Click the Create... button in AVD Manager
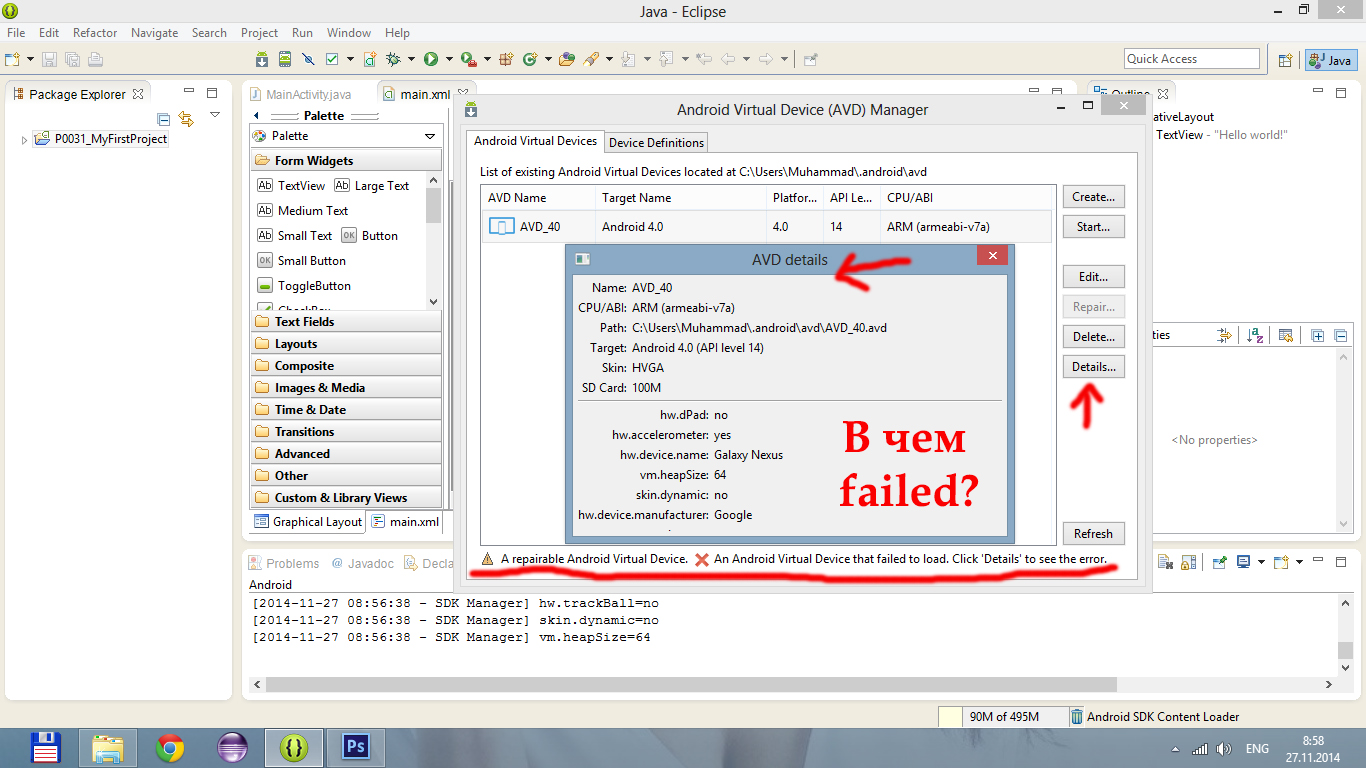 click(1093, 197)
